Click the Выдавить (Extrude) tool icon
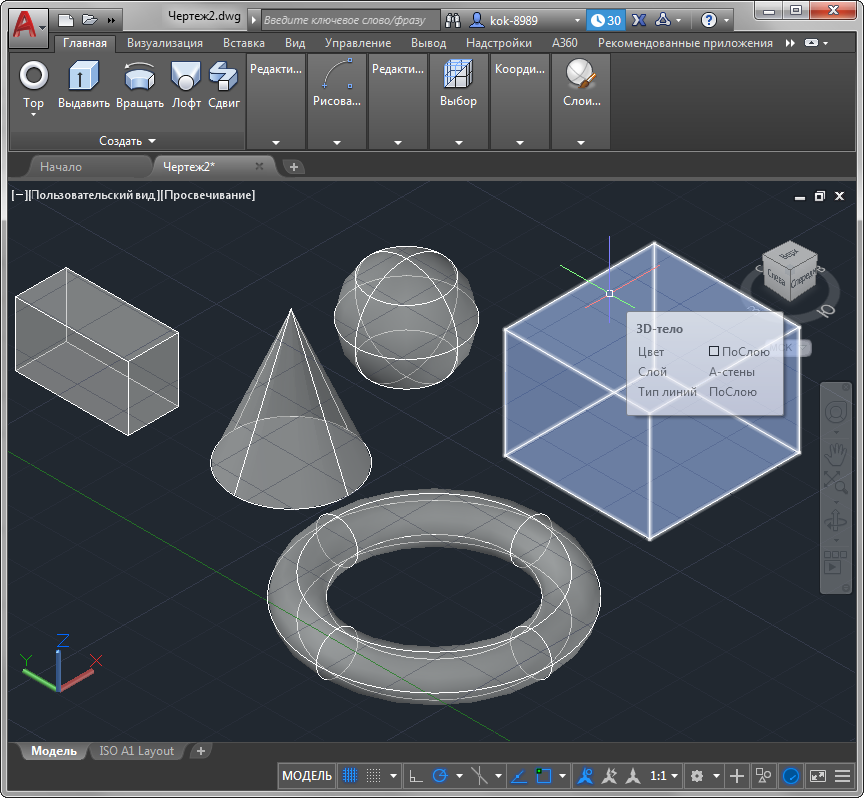The image size is (864, 798). tap(83, 76)
